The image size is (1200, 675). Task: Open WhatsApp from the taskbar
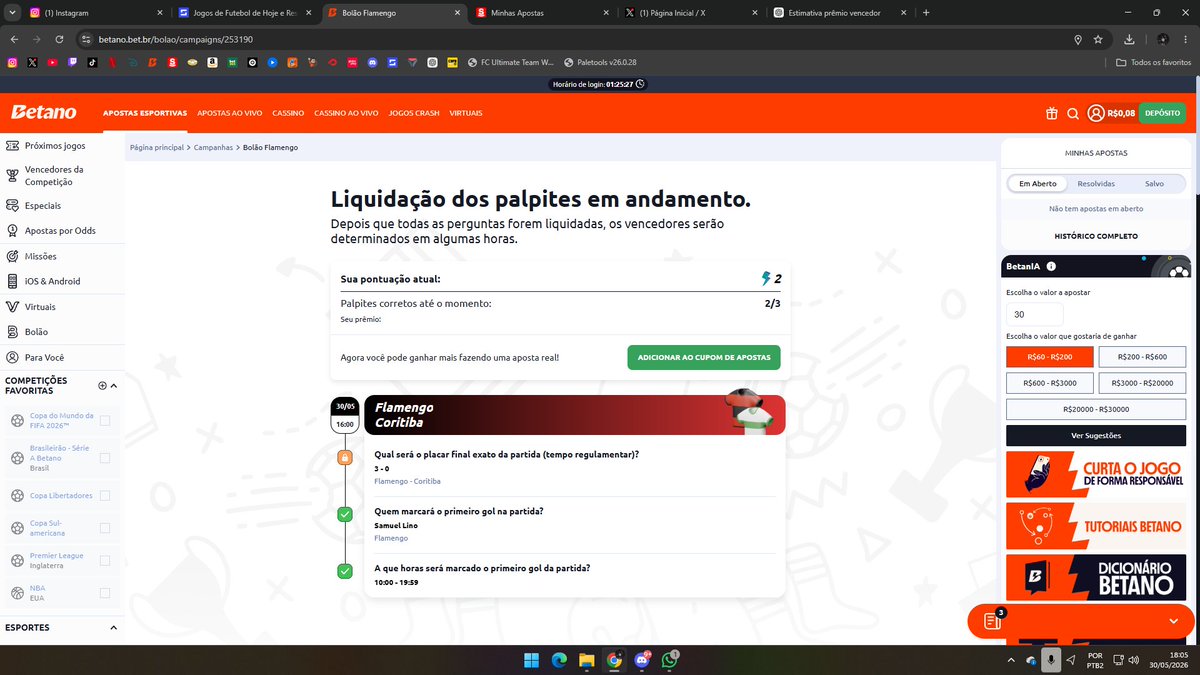click(x=668, y=660)
